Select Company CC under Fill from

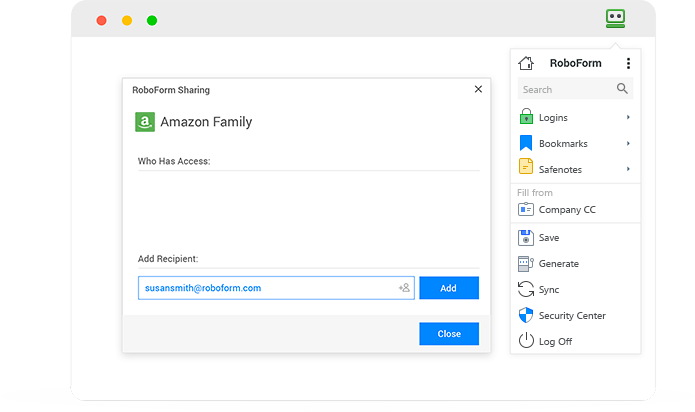click(575, 210)
